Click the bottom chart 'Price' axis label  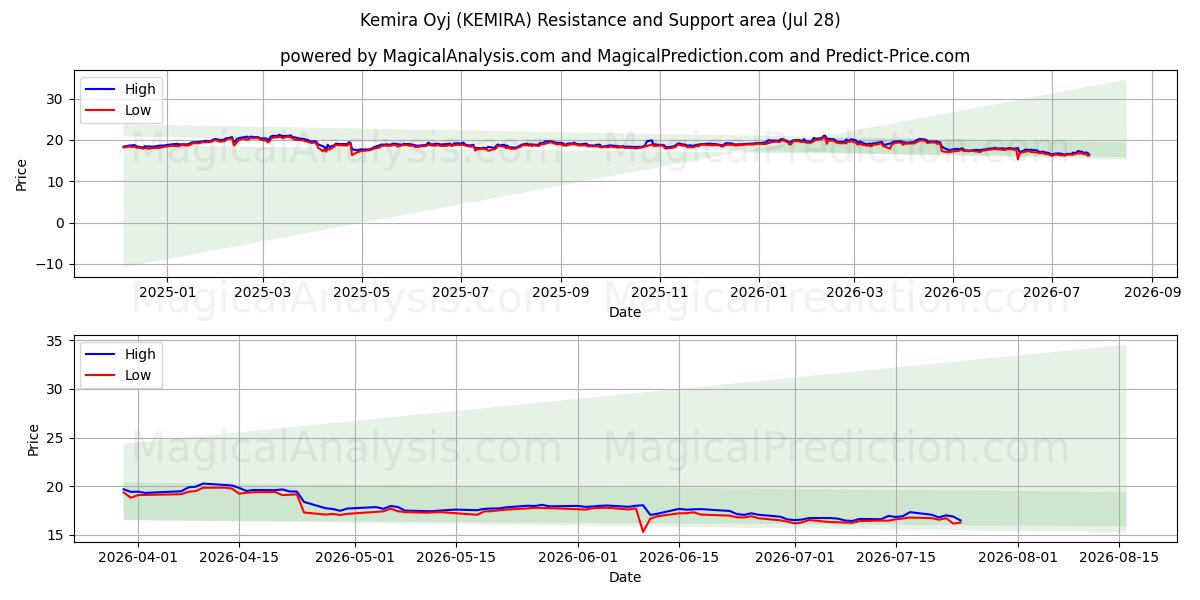(34, 439)
